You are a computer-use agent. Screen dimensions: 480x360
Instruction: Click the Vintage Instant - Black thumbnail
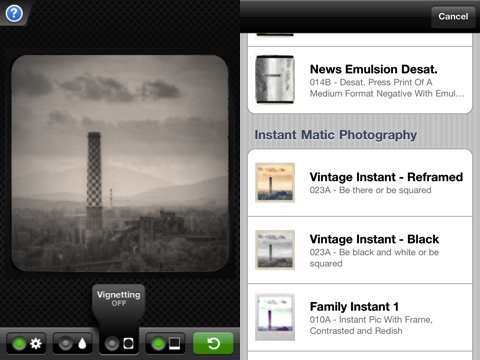coord(275,250)
